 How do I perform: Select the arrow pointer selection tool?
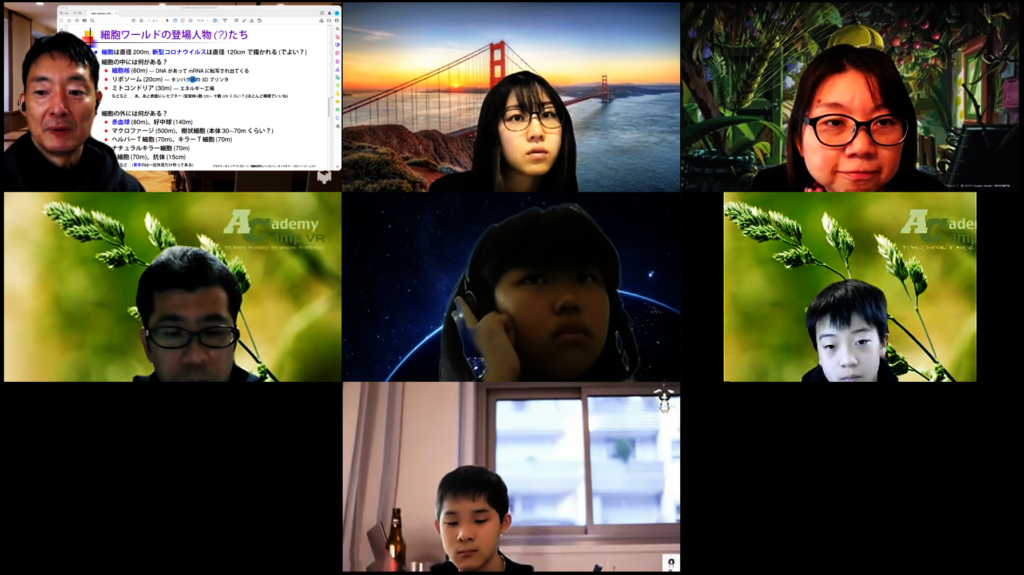(x=167, y=21)
